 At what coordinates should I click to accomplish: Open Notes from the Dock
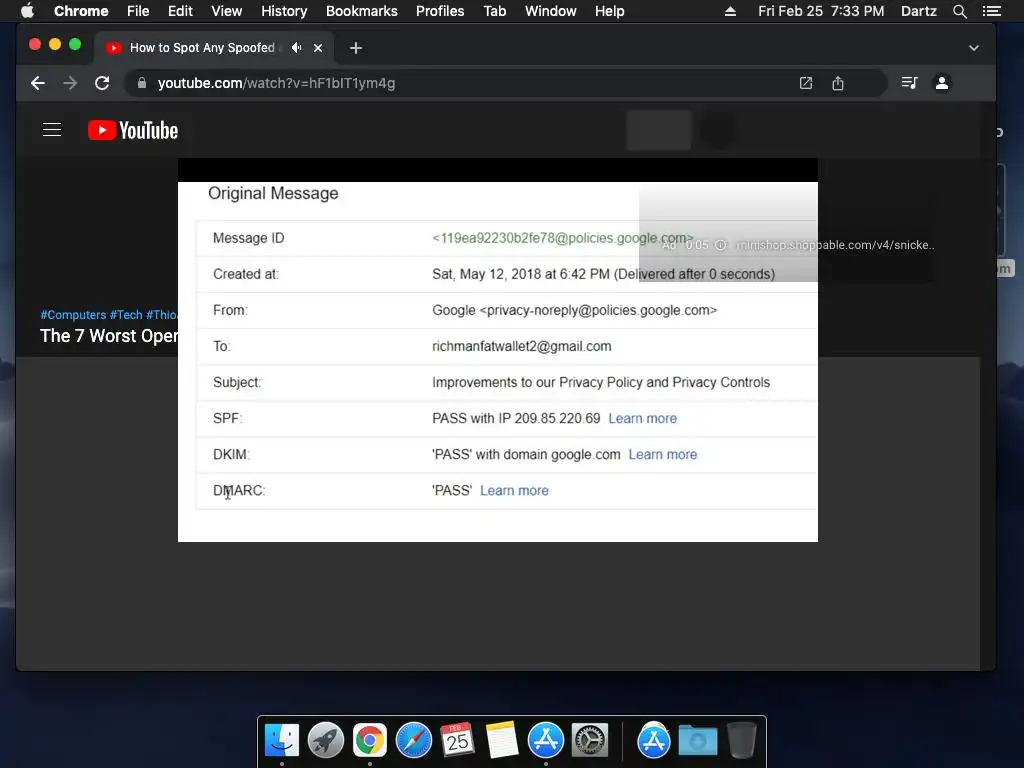tap(502, 741)
